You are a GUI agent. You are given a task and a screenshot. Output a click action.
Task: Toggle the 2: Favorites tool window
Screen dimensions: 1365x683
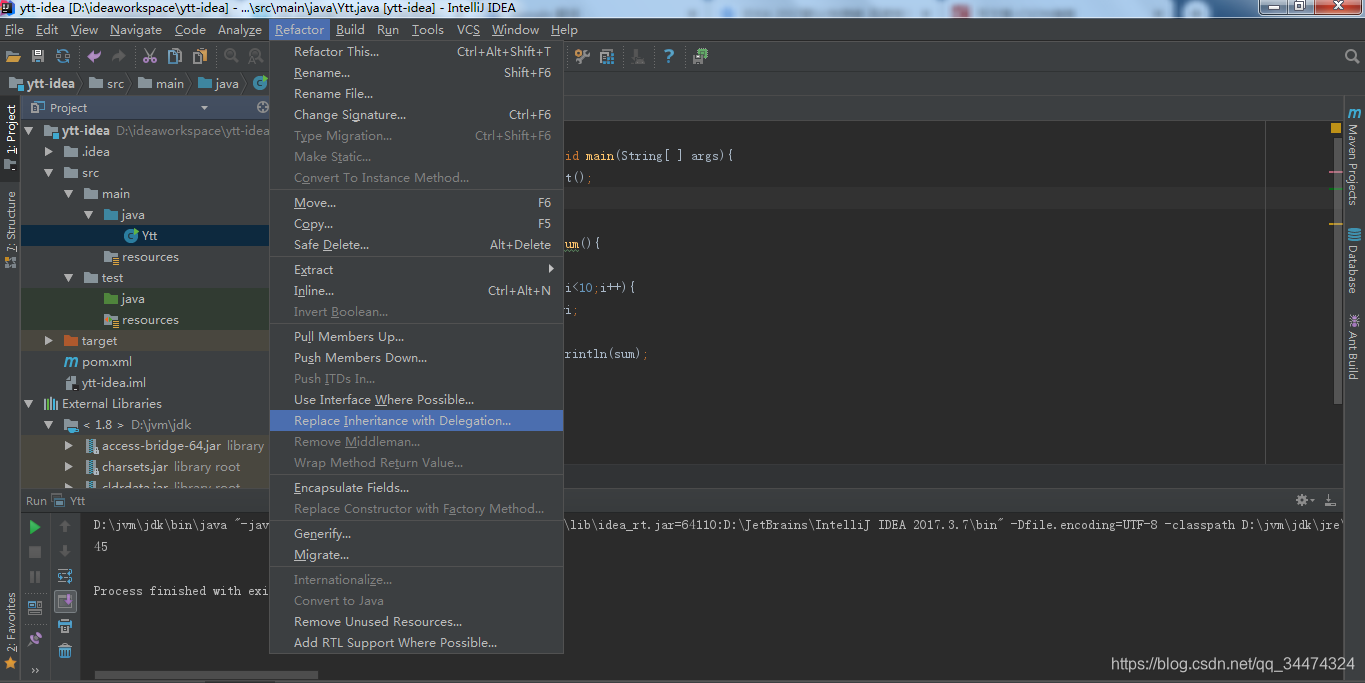10,630
